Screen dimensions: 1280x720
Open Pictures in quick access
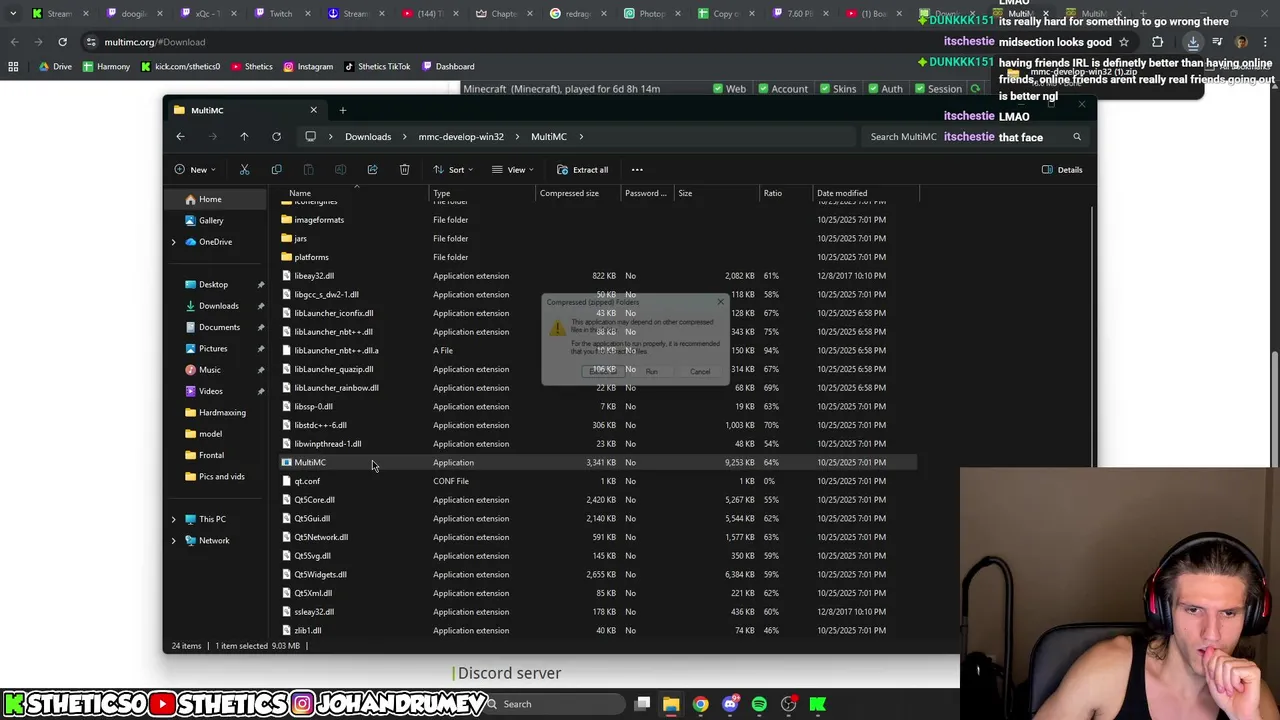coord(213,348)
